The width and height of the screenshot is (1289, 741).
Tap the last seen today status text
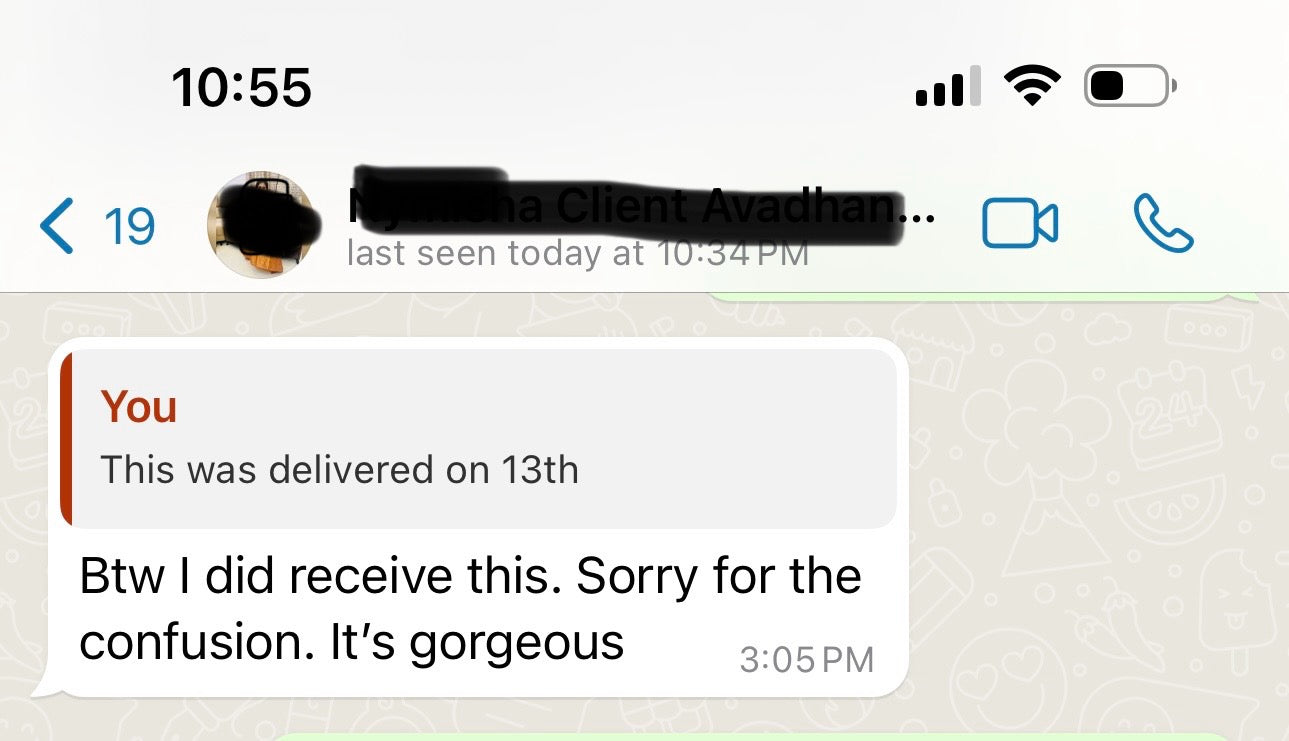577,253
